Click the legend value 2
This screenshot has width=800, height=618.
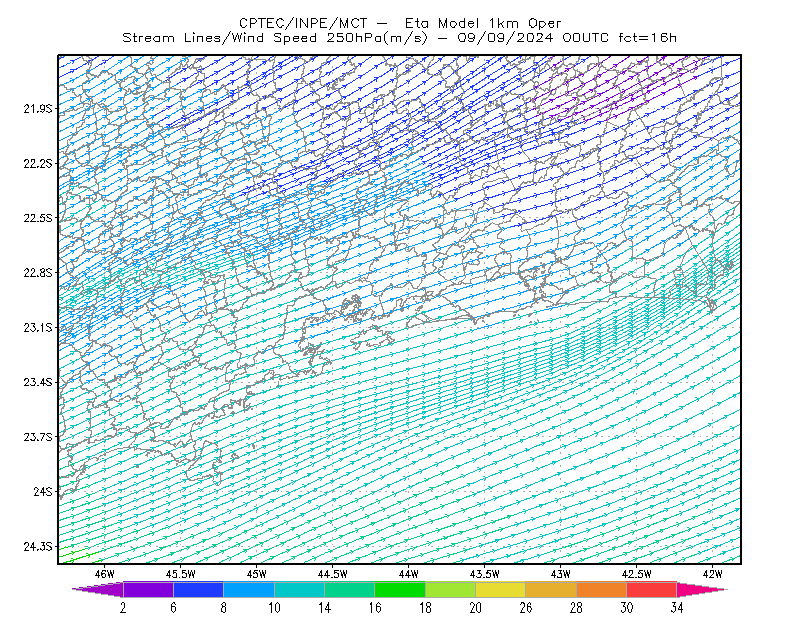pyautogui.click(x=123, y=608)
